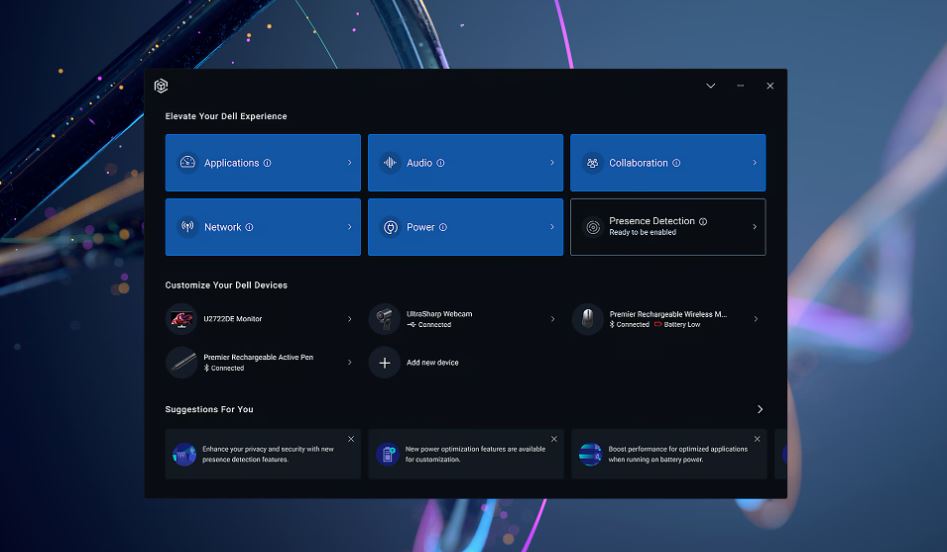Open the Presence Detection tile arrow

tap(754, 227)
